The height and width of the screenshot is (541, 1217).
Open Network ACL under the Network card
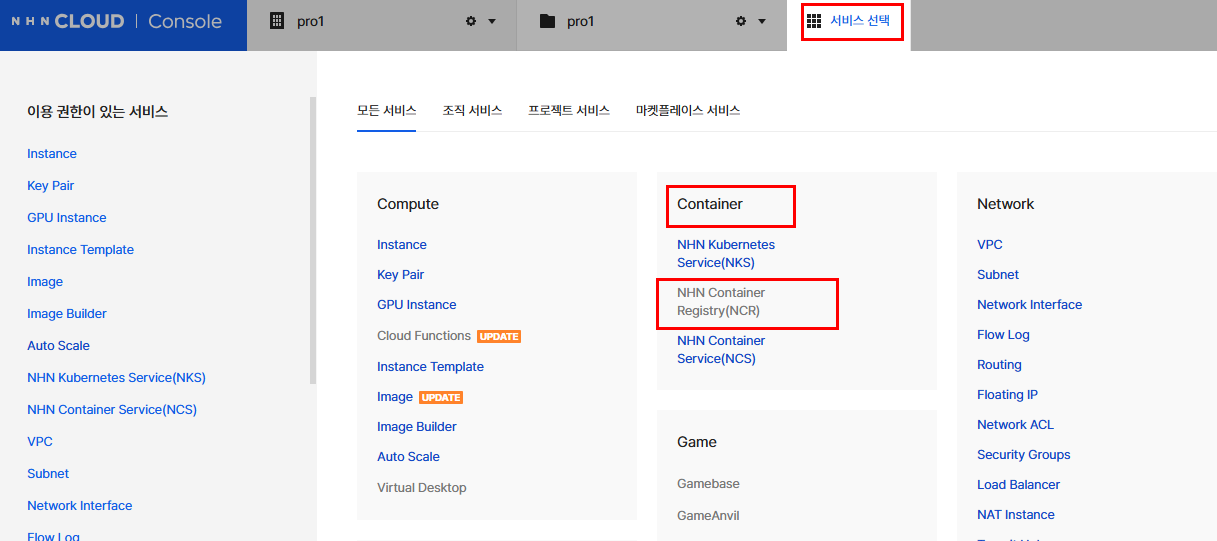point(1015,425)
